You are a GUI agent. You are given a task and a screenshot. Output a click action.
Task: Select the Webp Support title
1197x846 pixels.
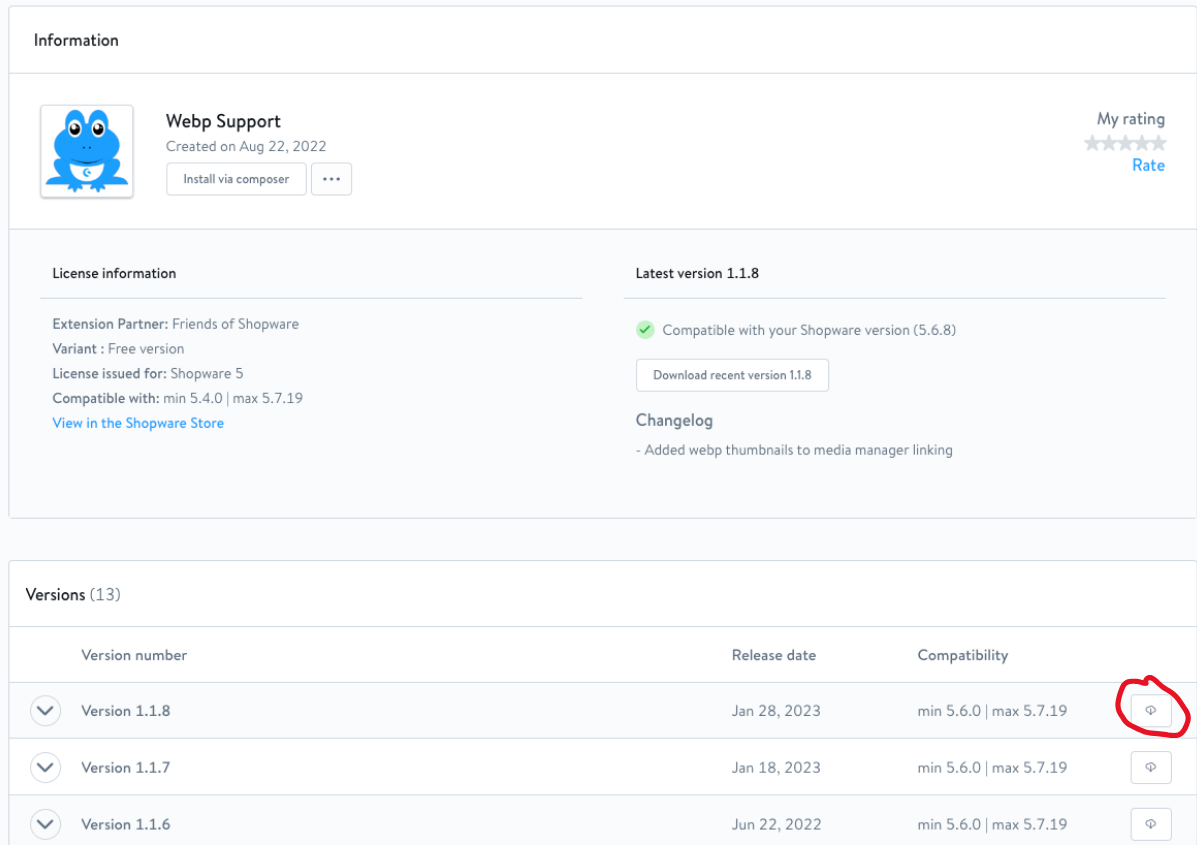223,121
